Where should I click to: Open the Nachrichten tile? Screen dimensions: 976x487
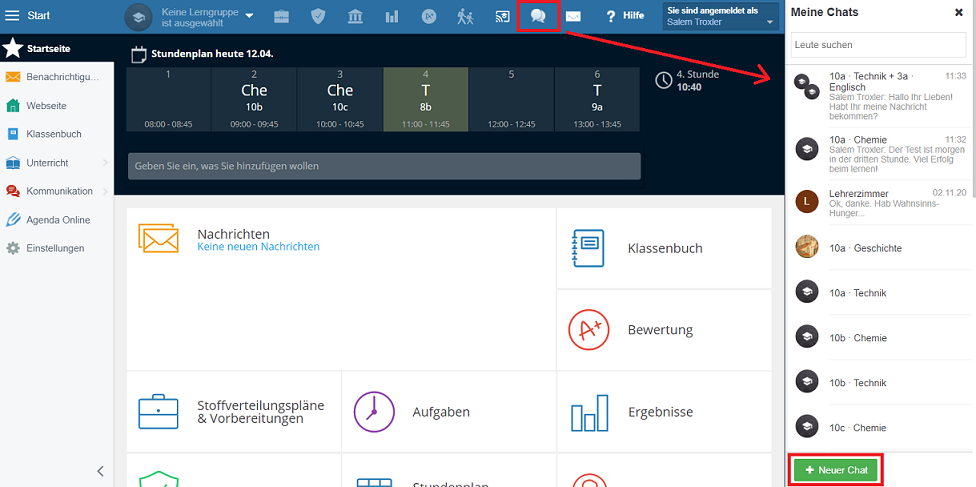coord(341,289)
